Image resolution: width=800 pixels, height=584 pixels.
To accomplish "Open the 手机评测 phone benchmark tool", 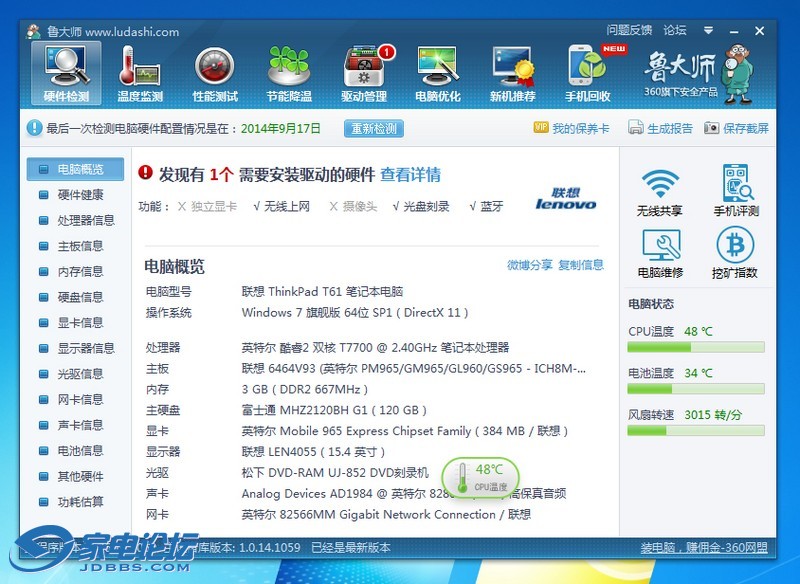I will point(735,192).
